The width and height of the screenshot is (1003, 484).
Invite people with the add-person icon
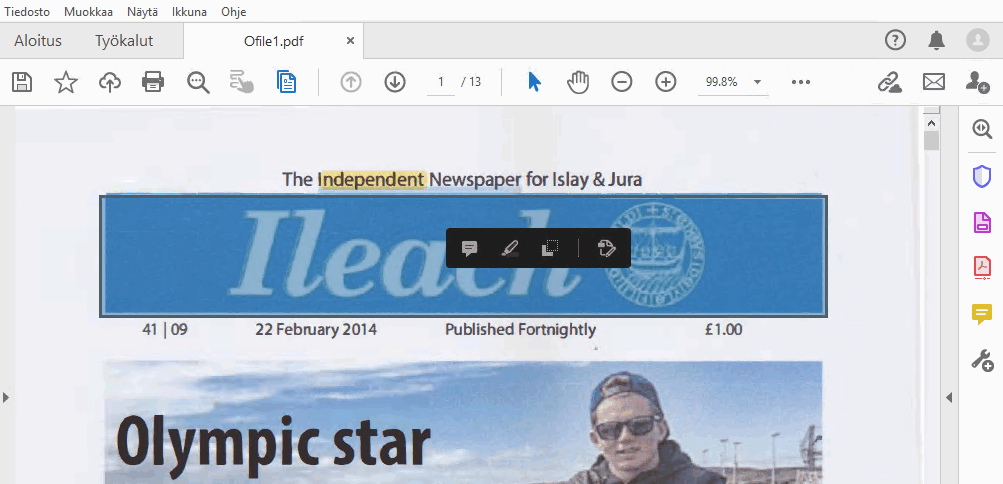click(x=977, y=82)
